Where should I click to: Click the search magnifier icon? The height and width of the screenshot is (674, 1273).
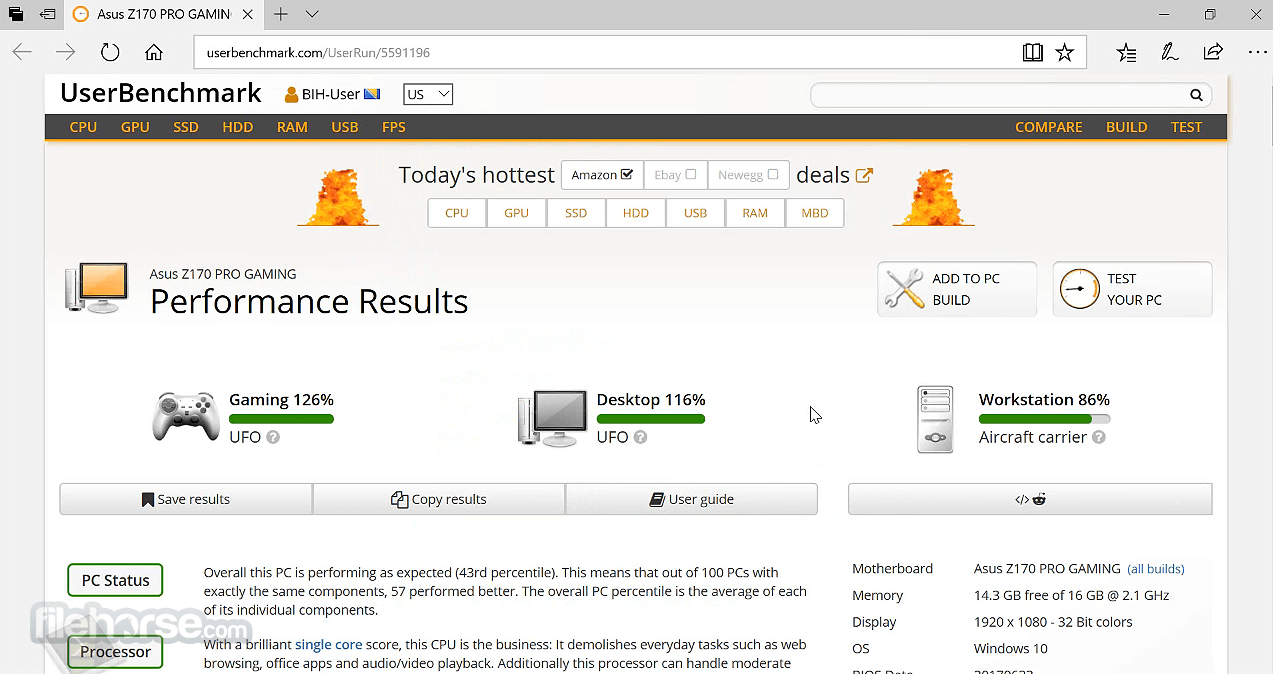click(x=1196, y=95)
